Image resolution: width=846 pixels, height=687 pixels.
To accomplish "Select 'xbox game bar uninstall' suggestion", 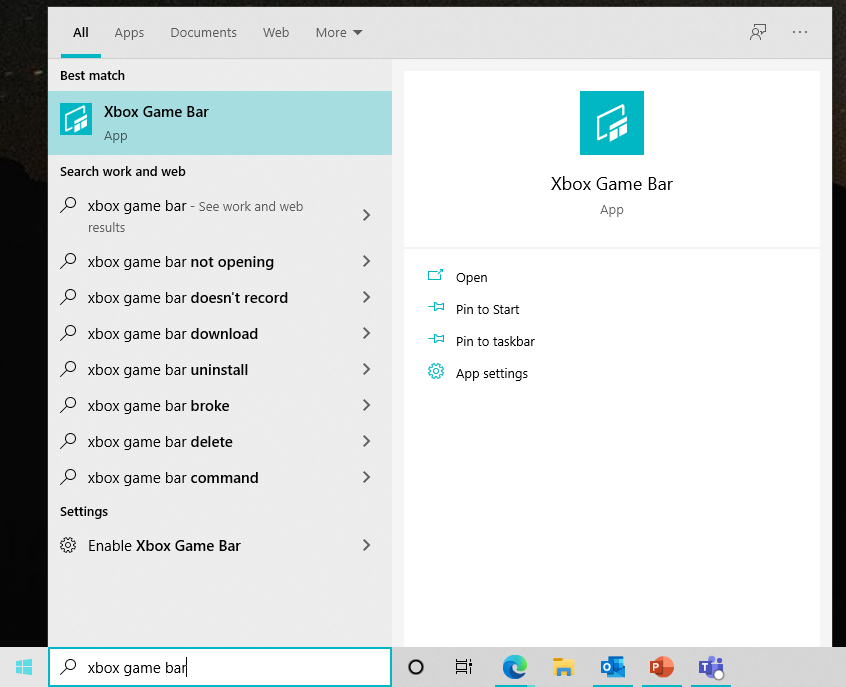I will tap(168, 370).
